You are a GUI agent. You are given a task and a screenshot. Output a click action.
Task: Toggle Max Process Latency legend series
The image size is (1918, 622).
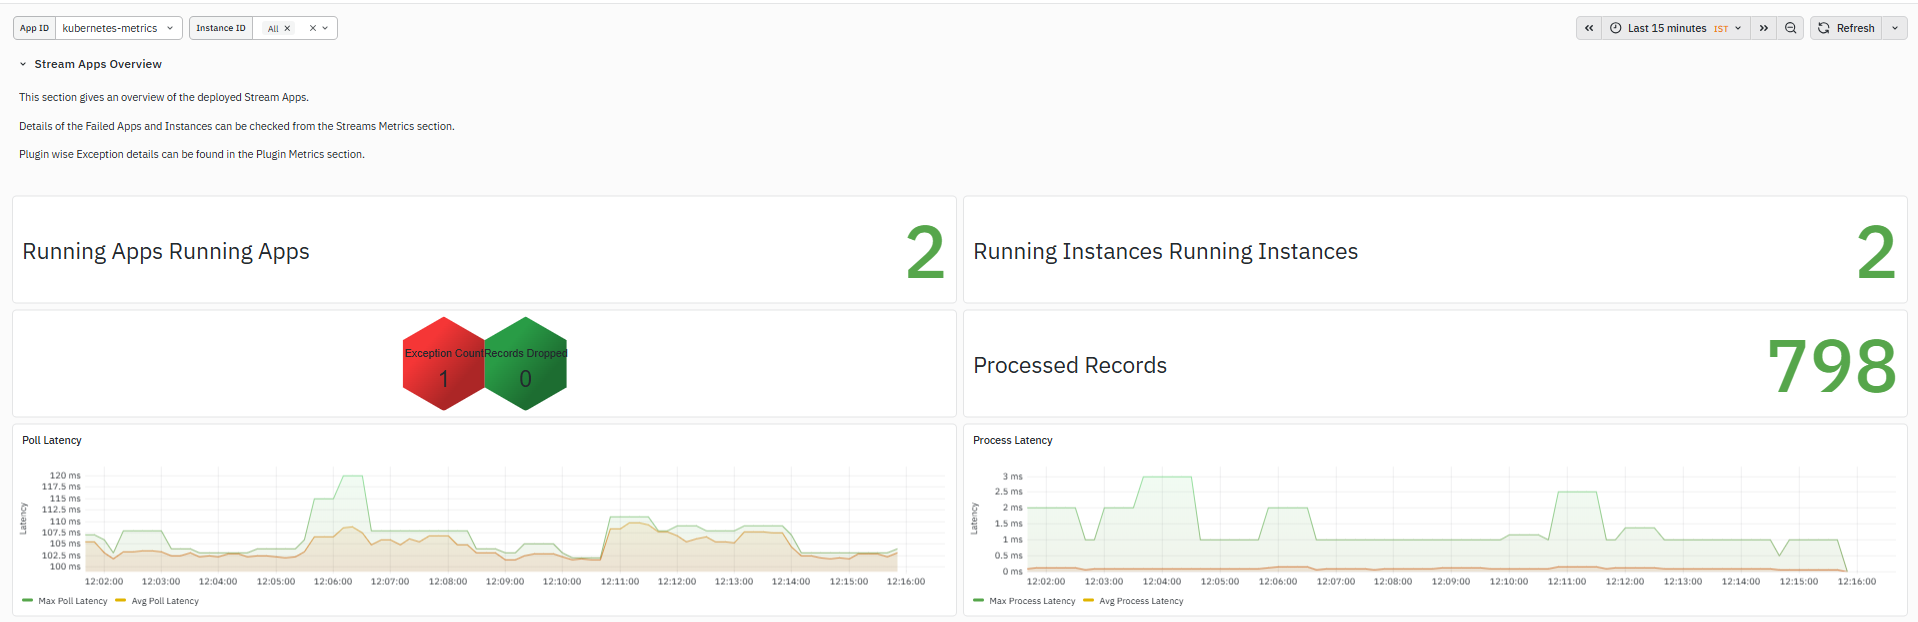(1024, 601)
